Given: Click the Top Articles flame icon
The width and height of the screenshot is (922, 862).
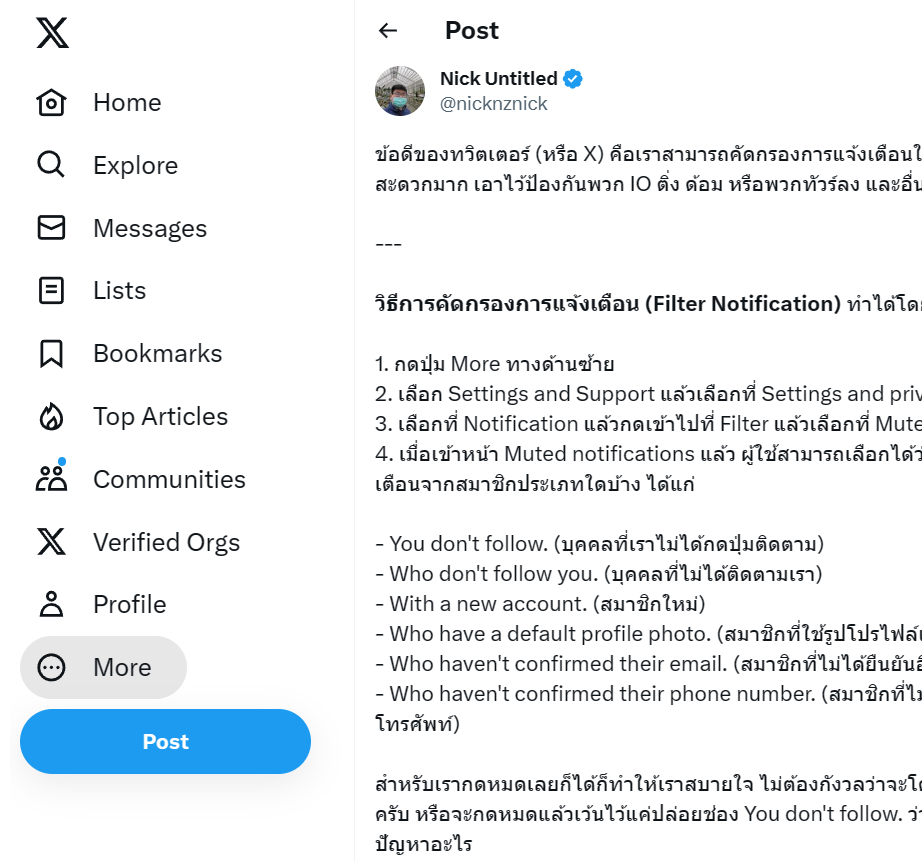Looking at the screenshot, I should pyautogui.click(x=51, y=417).
